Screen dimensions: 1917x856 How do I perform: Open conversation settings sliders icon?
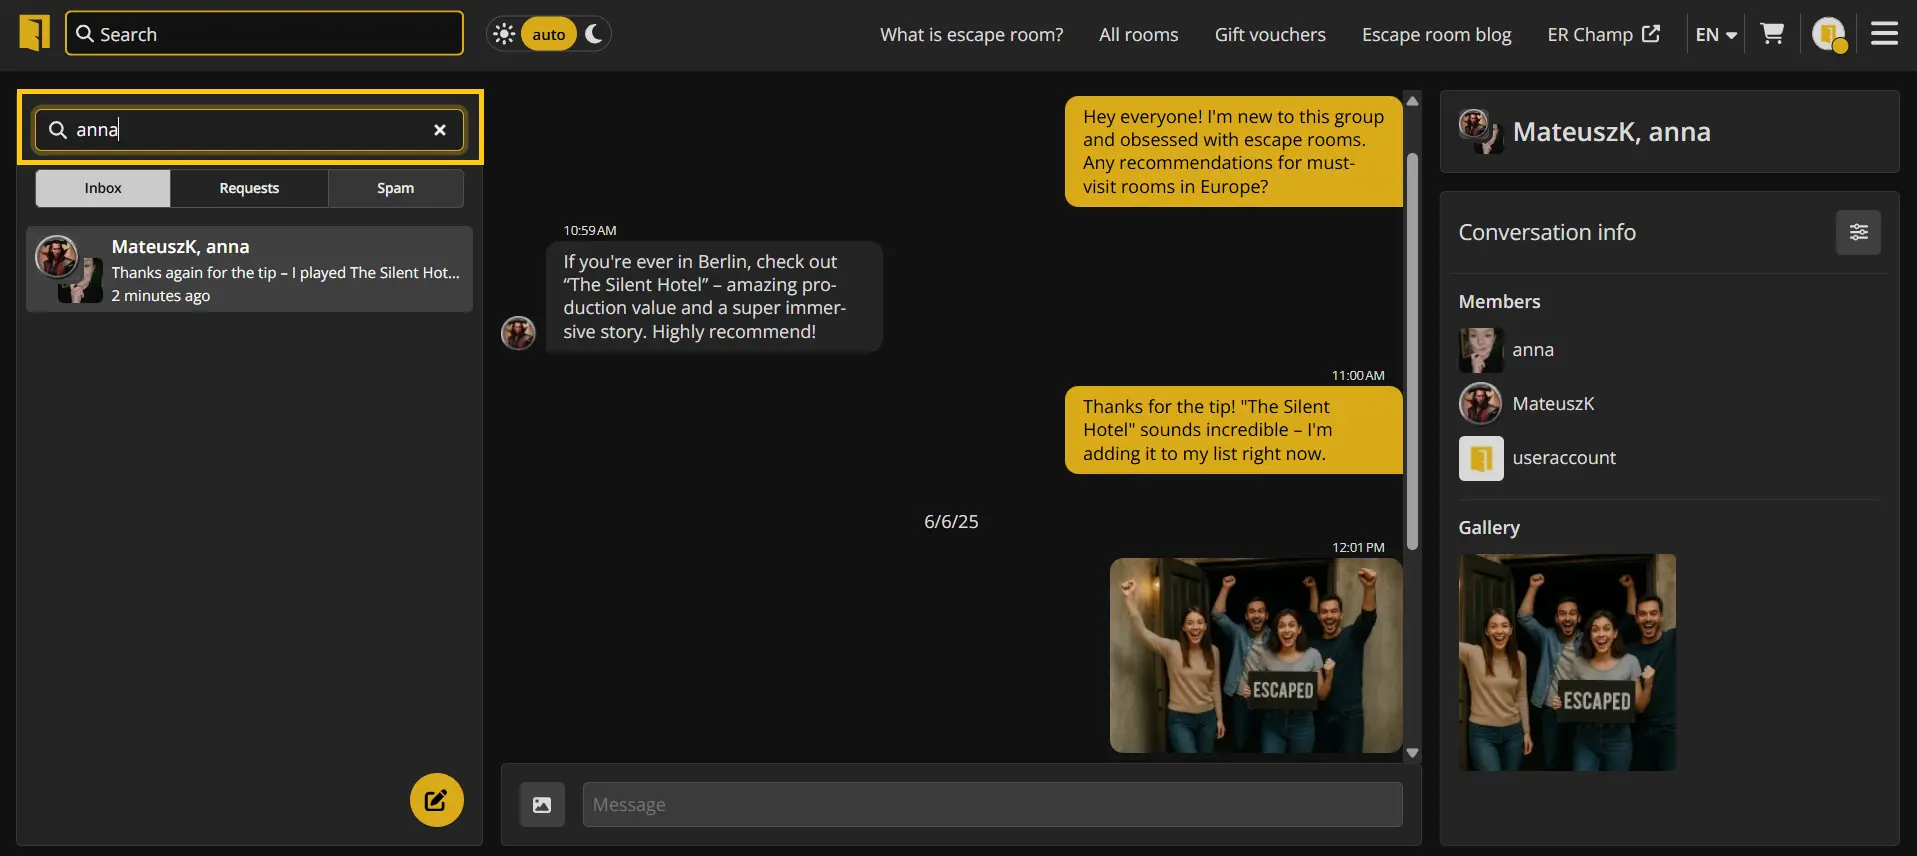coord(1858,232)
